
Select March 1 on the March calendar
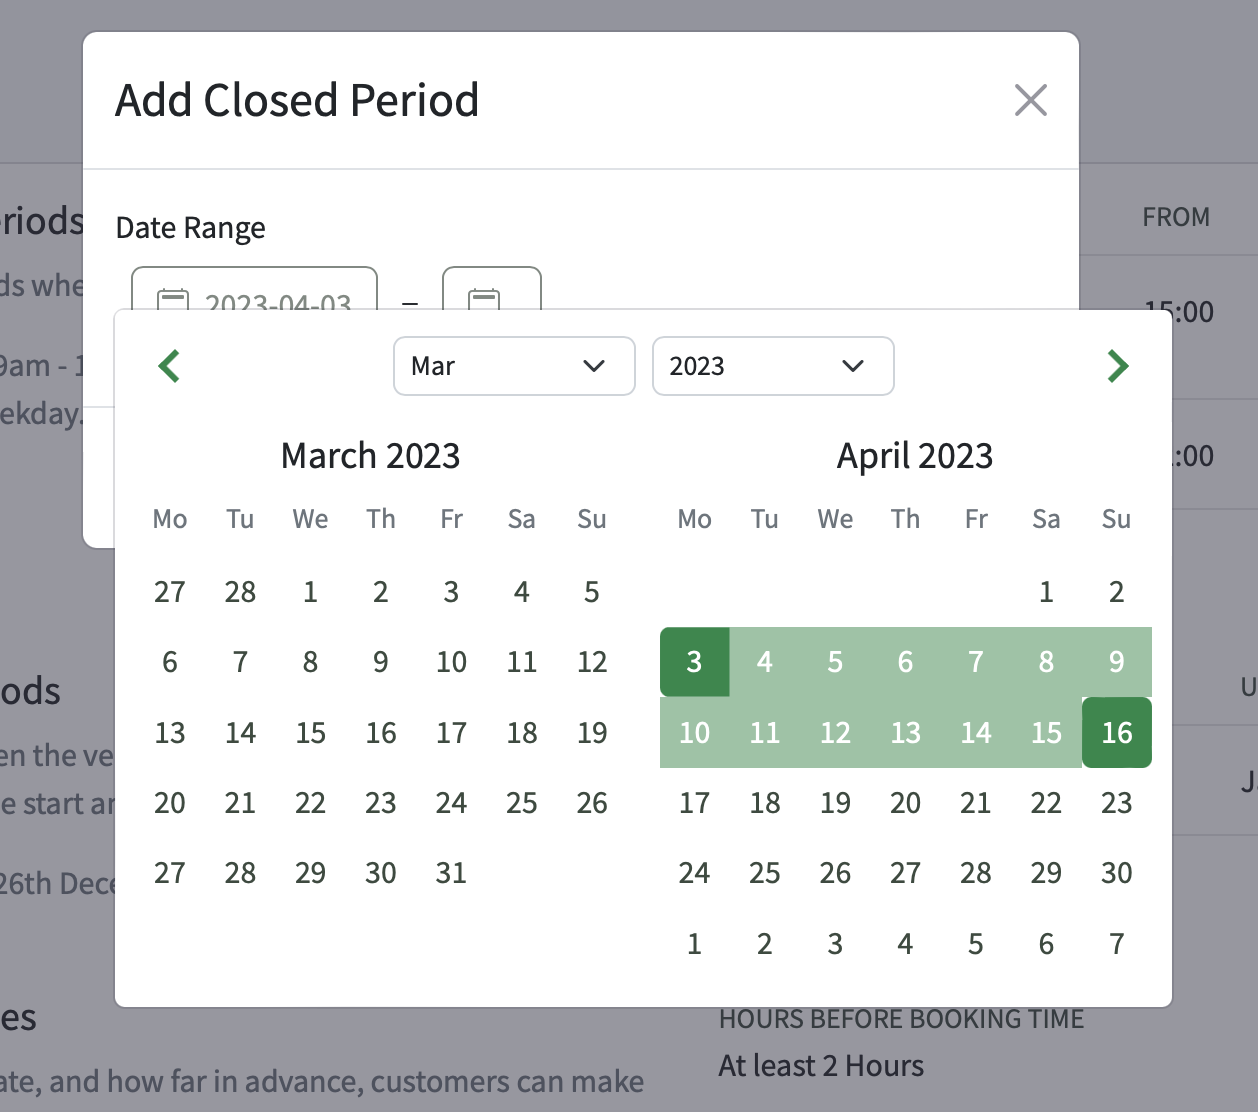[310, 591]
